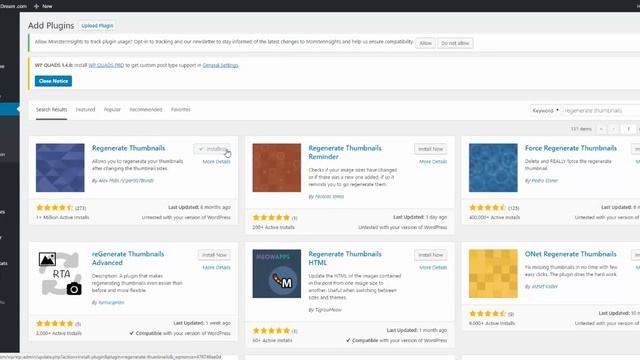Open Regenerate Thumbnails Reminder title link
The width and height of the screenshot is (640, 360).
(345, 152)
